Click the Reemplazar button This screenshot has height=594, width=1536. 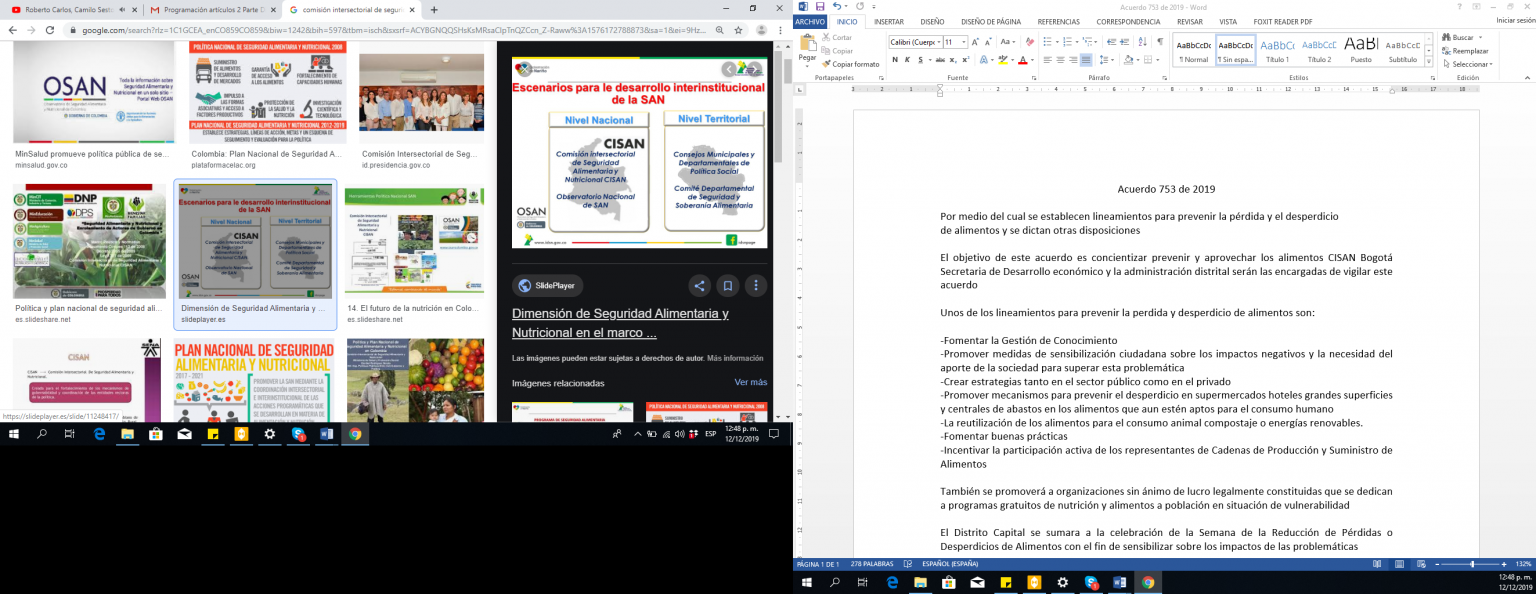click(x=1469, y=50)
